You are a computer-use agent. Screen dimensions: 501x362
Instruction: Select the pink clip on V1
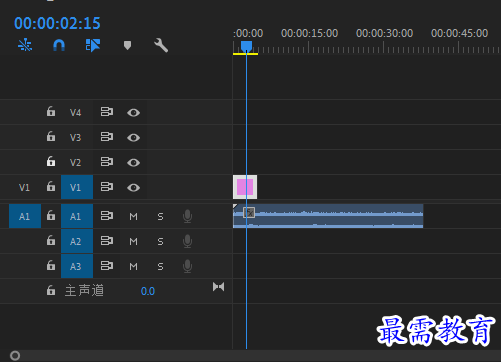point(245,187)
